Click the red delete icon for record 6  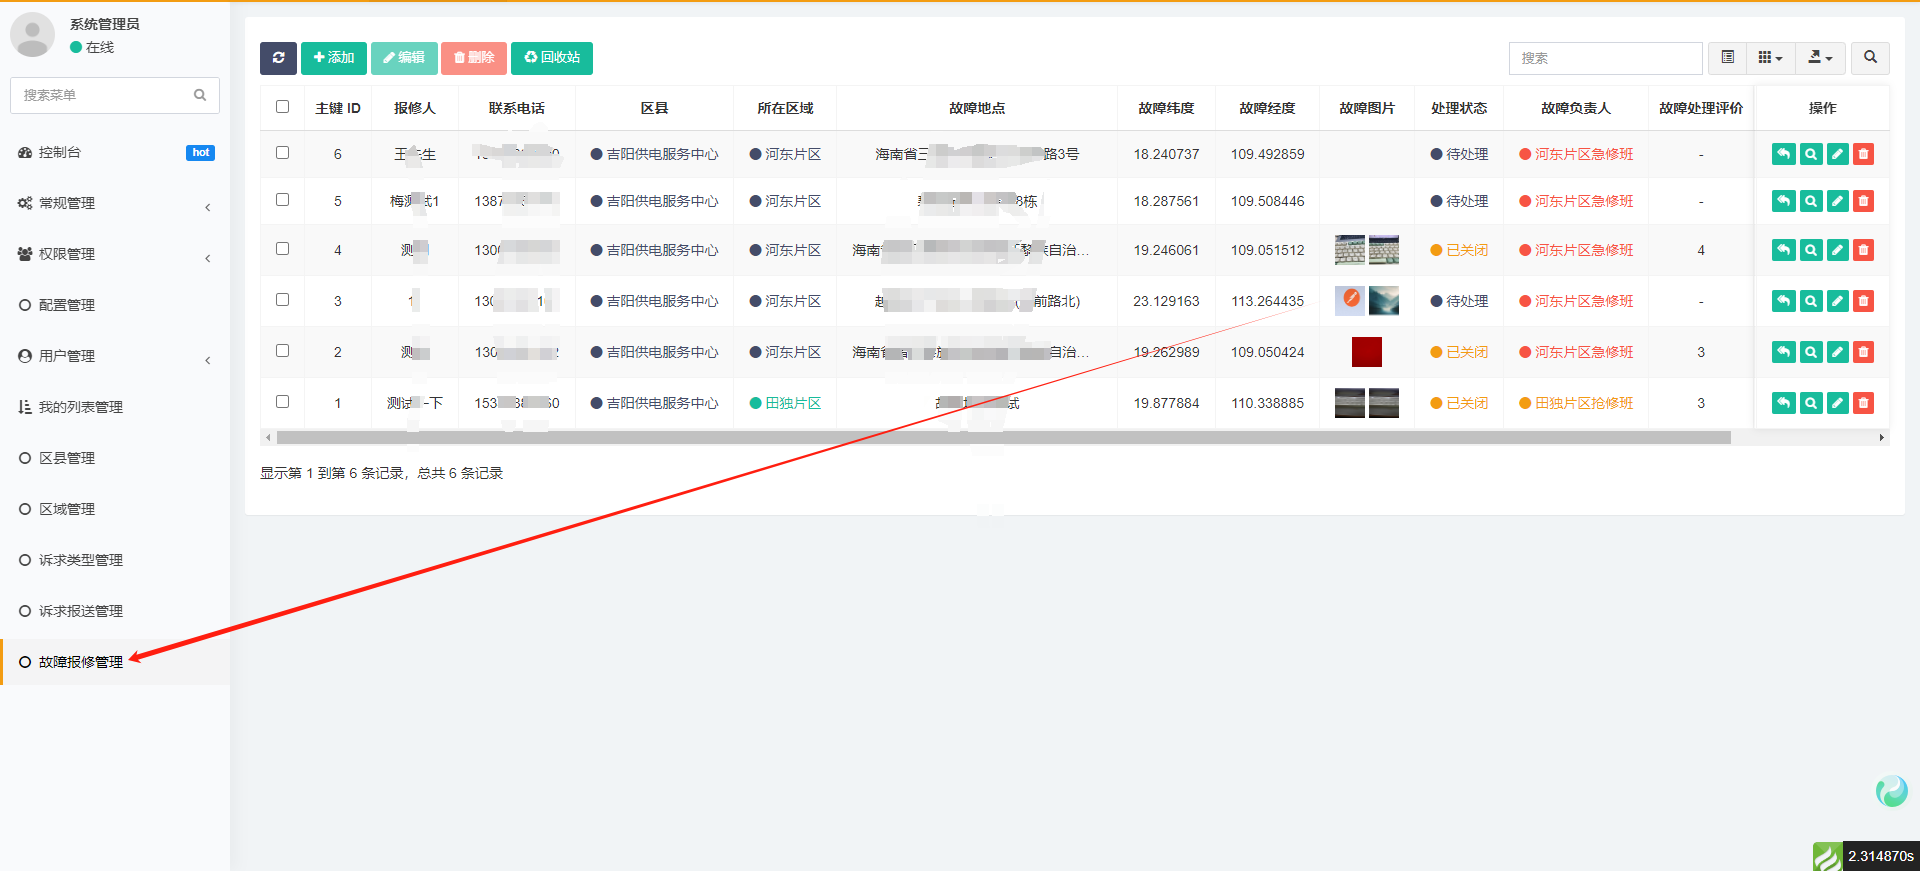[1863, 154]
